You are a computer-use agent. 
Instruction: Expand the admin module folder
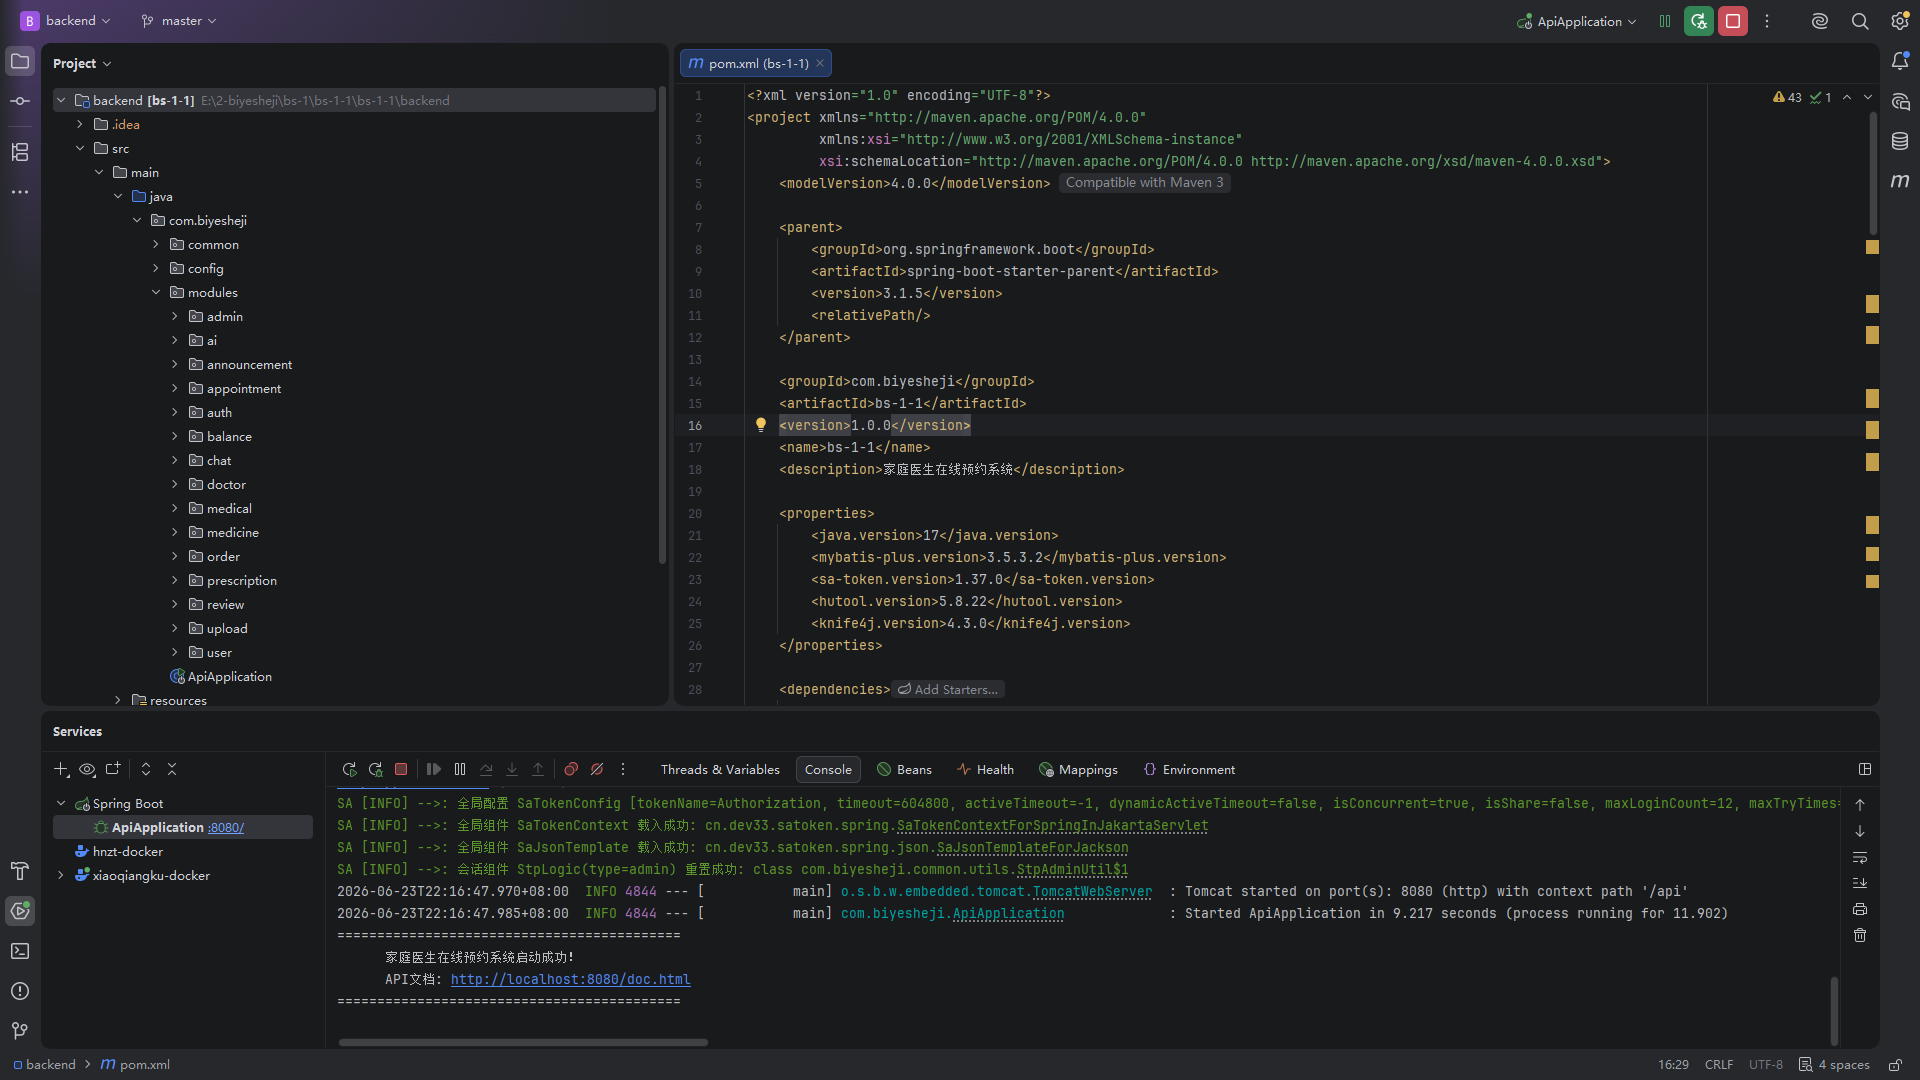click(x=175, y=316)
